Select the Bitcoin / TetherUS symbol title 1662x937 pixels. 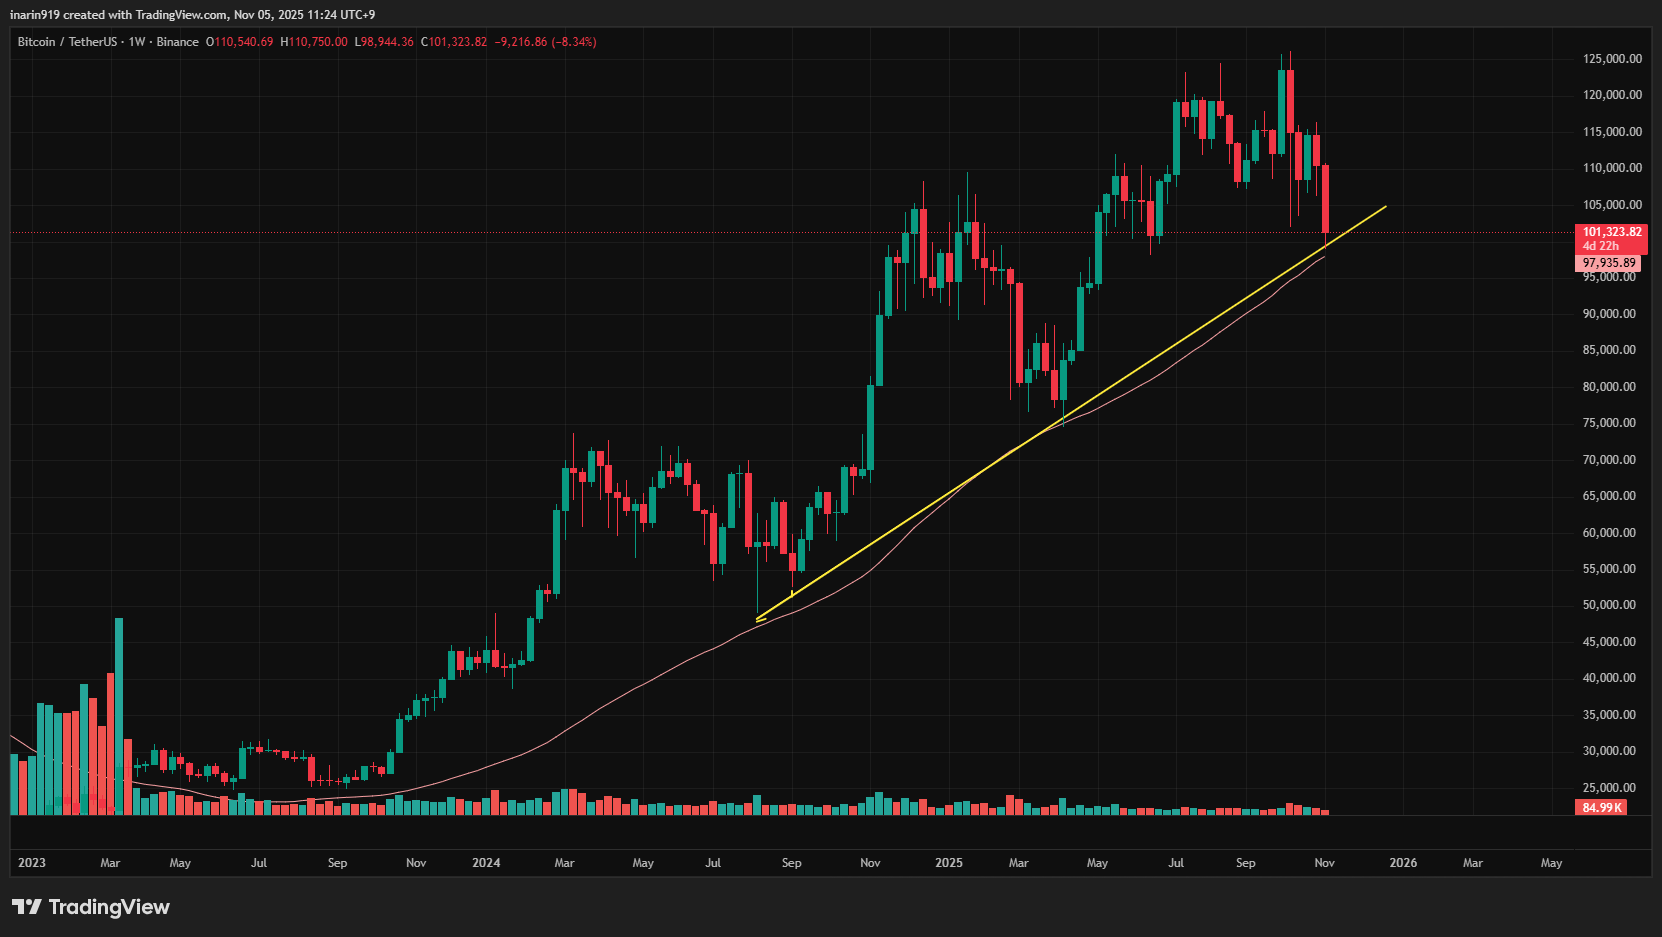pyautogui.click(x=67, y=42)
